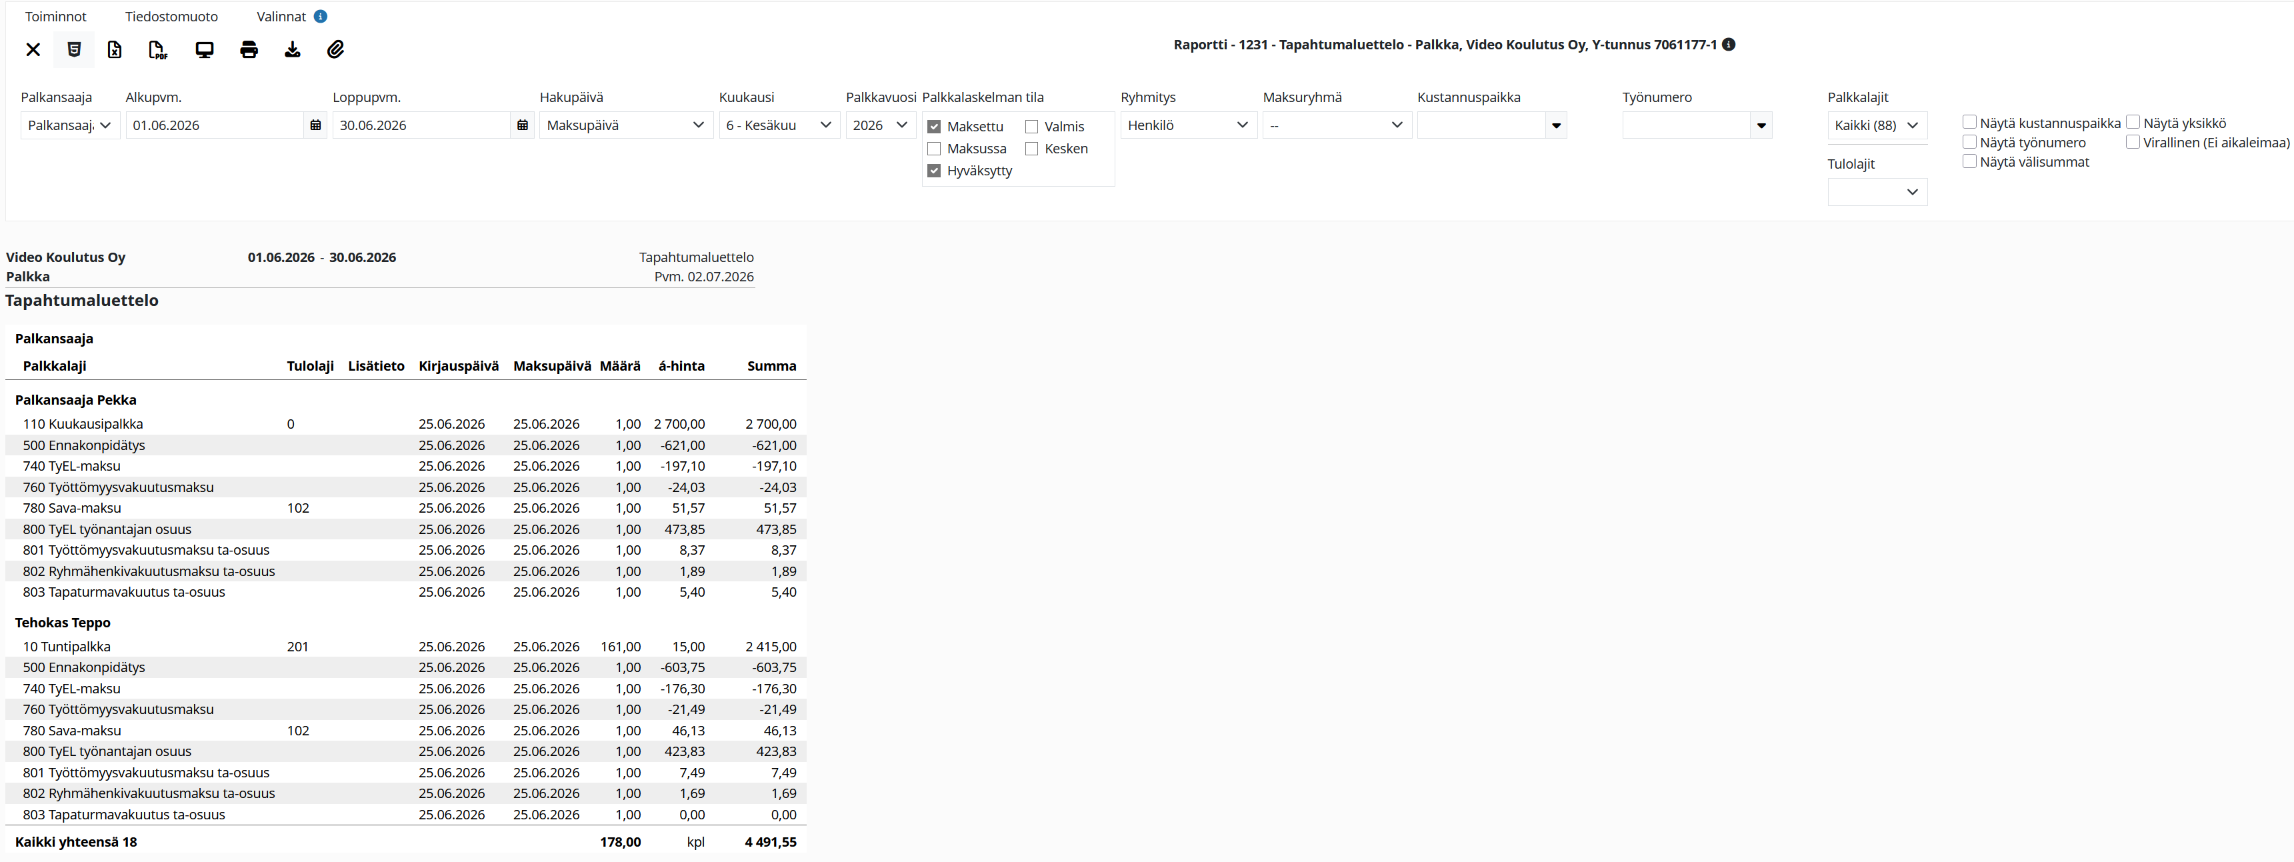2294x862 pixels.
Task: Select the HTML5 output format icon
Action: coord(74,49)
